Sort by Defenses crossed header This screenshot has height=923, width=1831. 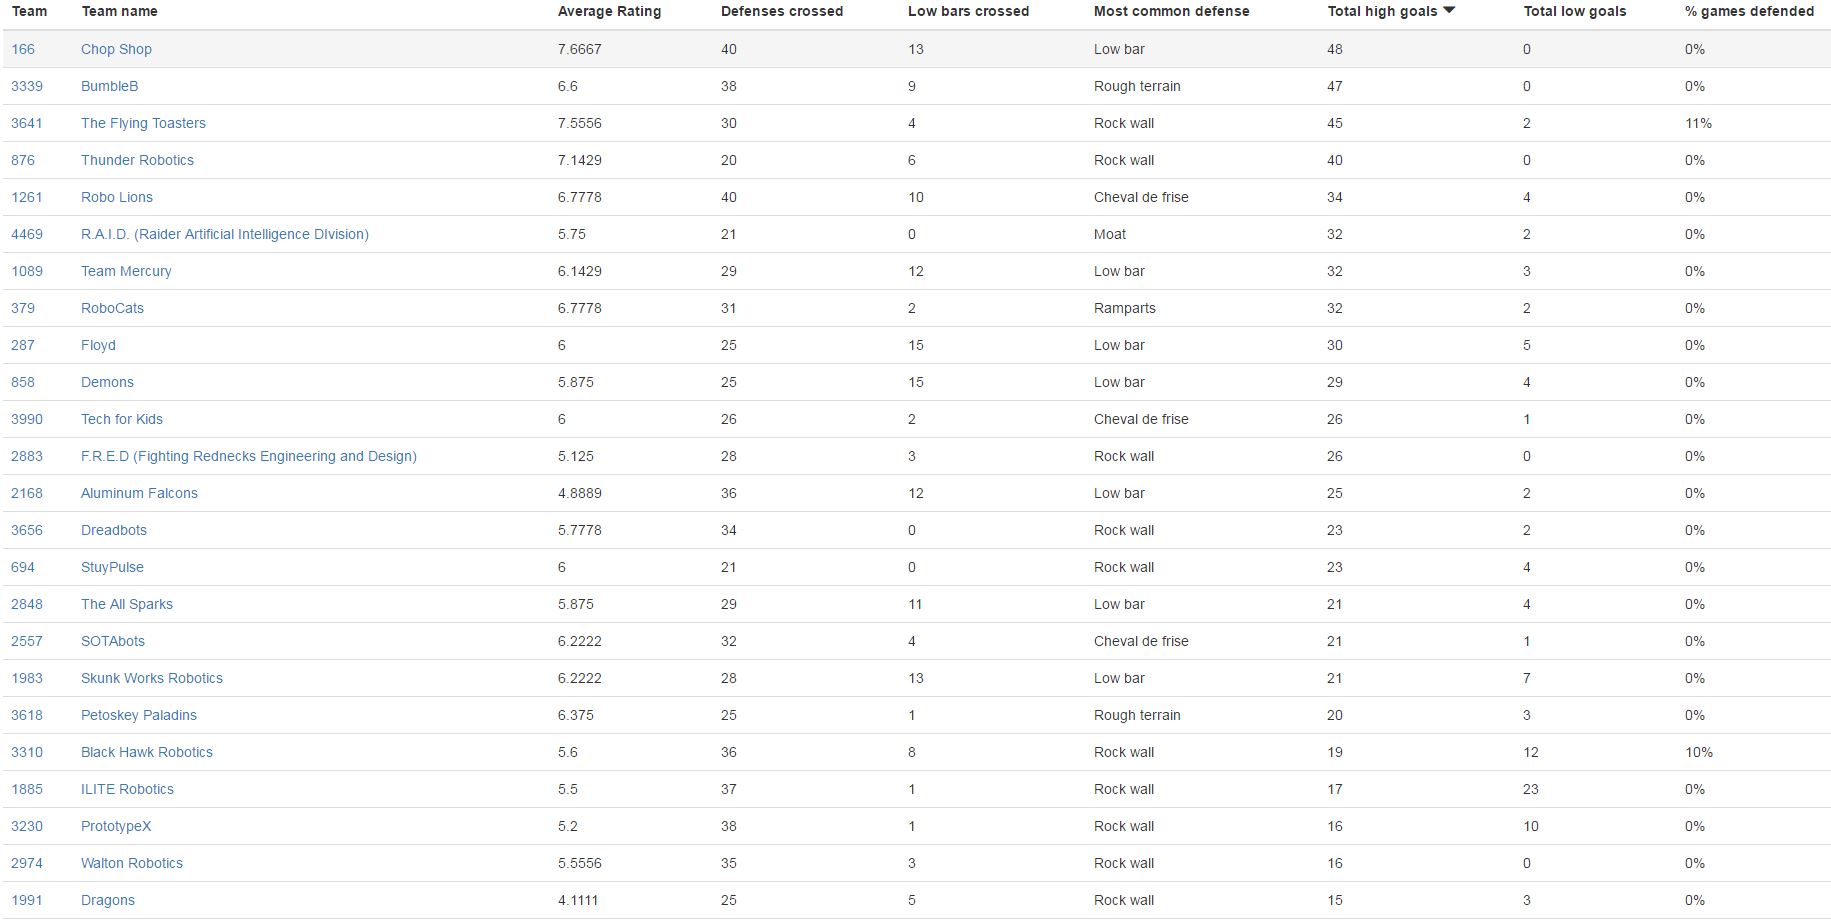tap(781, 11)
